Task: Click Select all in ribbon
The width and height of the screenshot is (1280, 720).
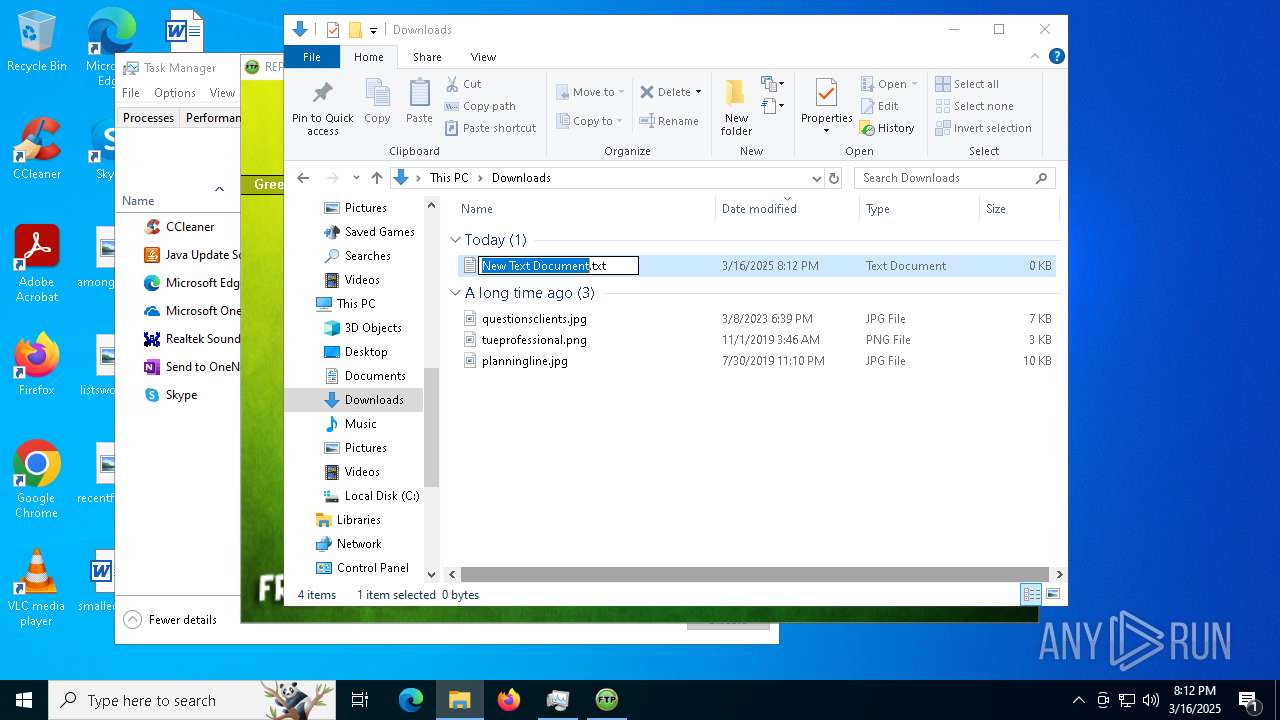Action: click(x=967, y=84)
